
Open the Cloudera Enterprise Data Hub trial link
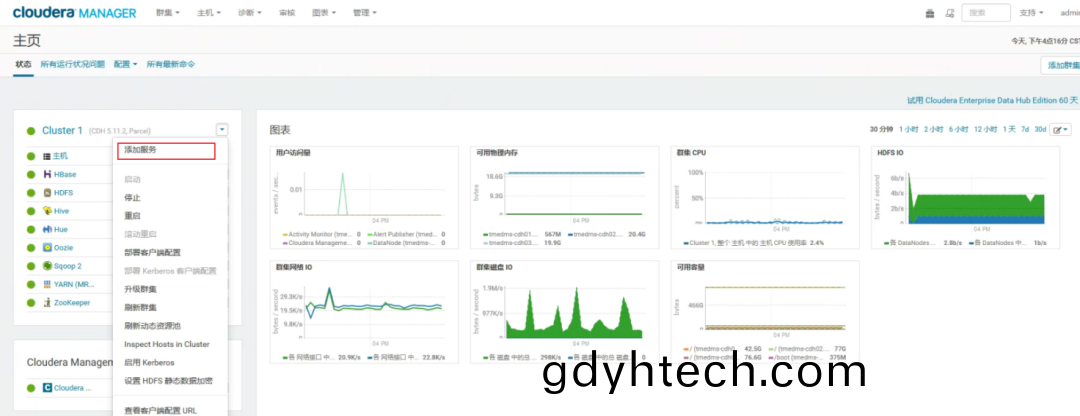pos(992,101)
